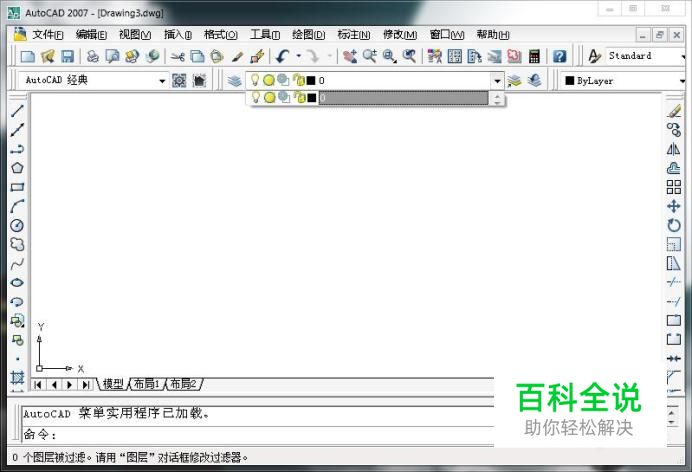Switch to the 布局2 tab

coord(184,384)
